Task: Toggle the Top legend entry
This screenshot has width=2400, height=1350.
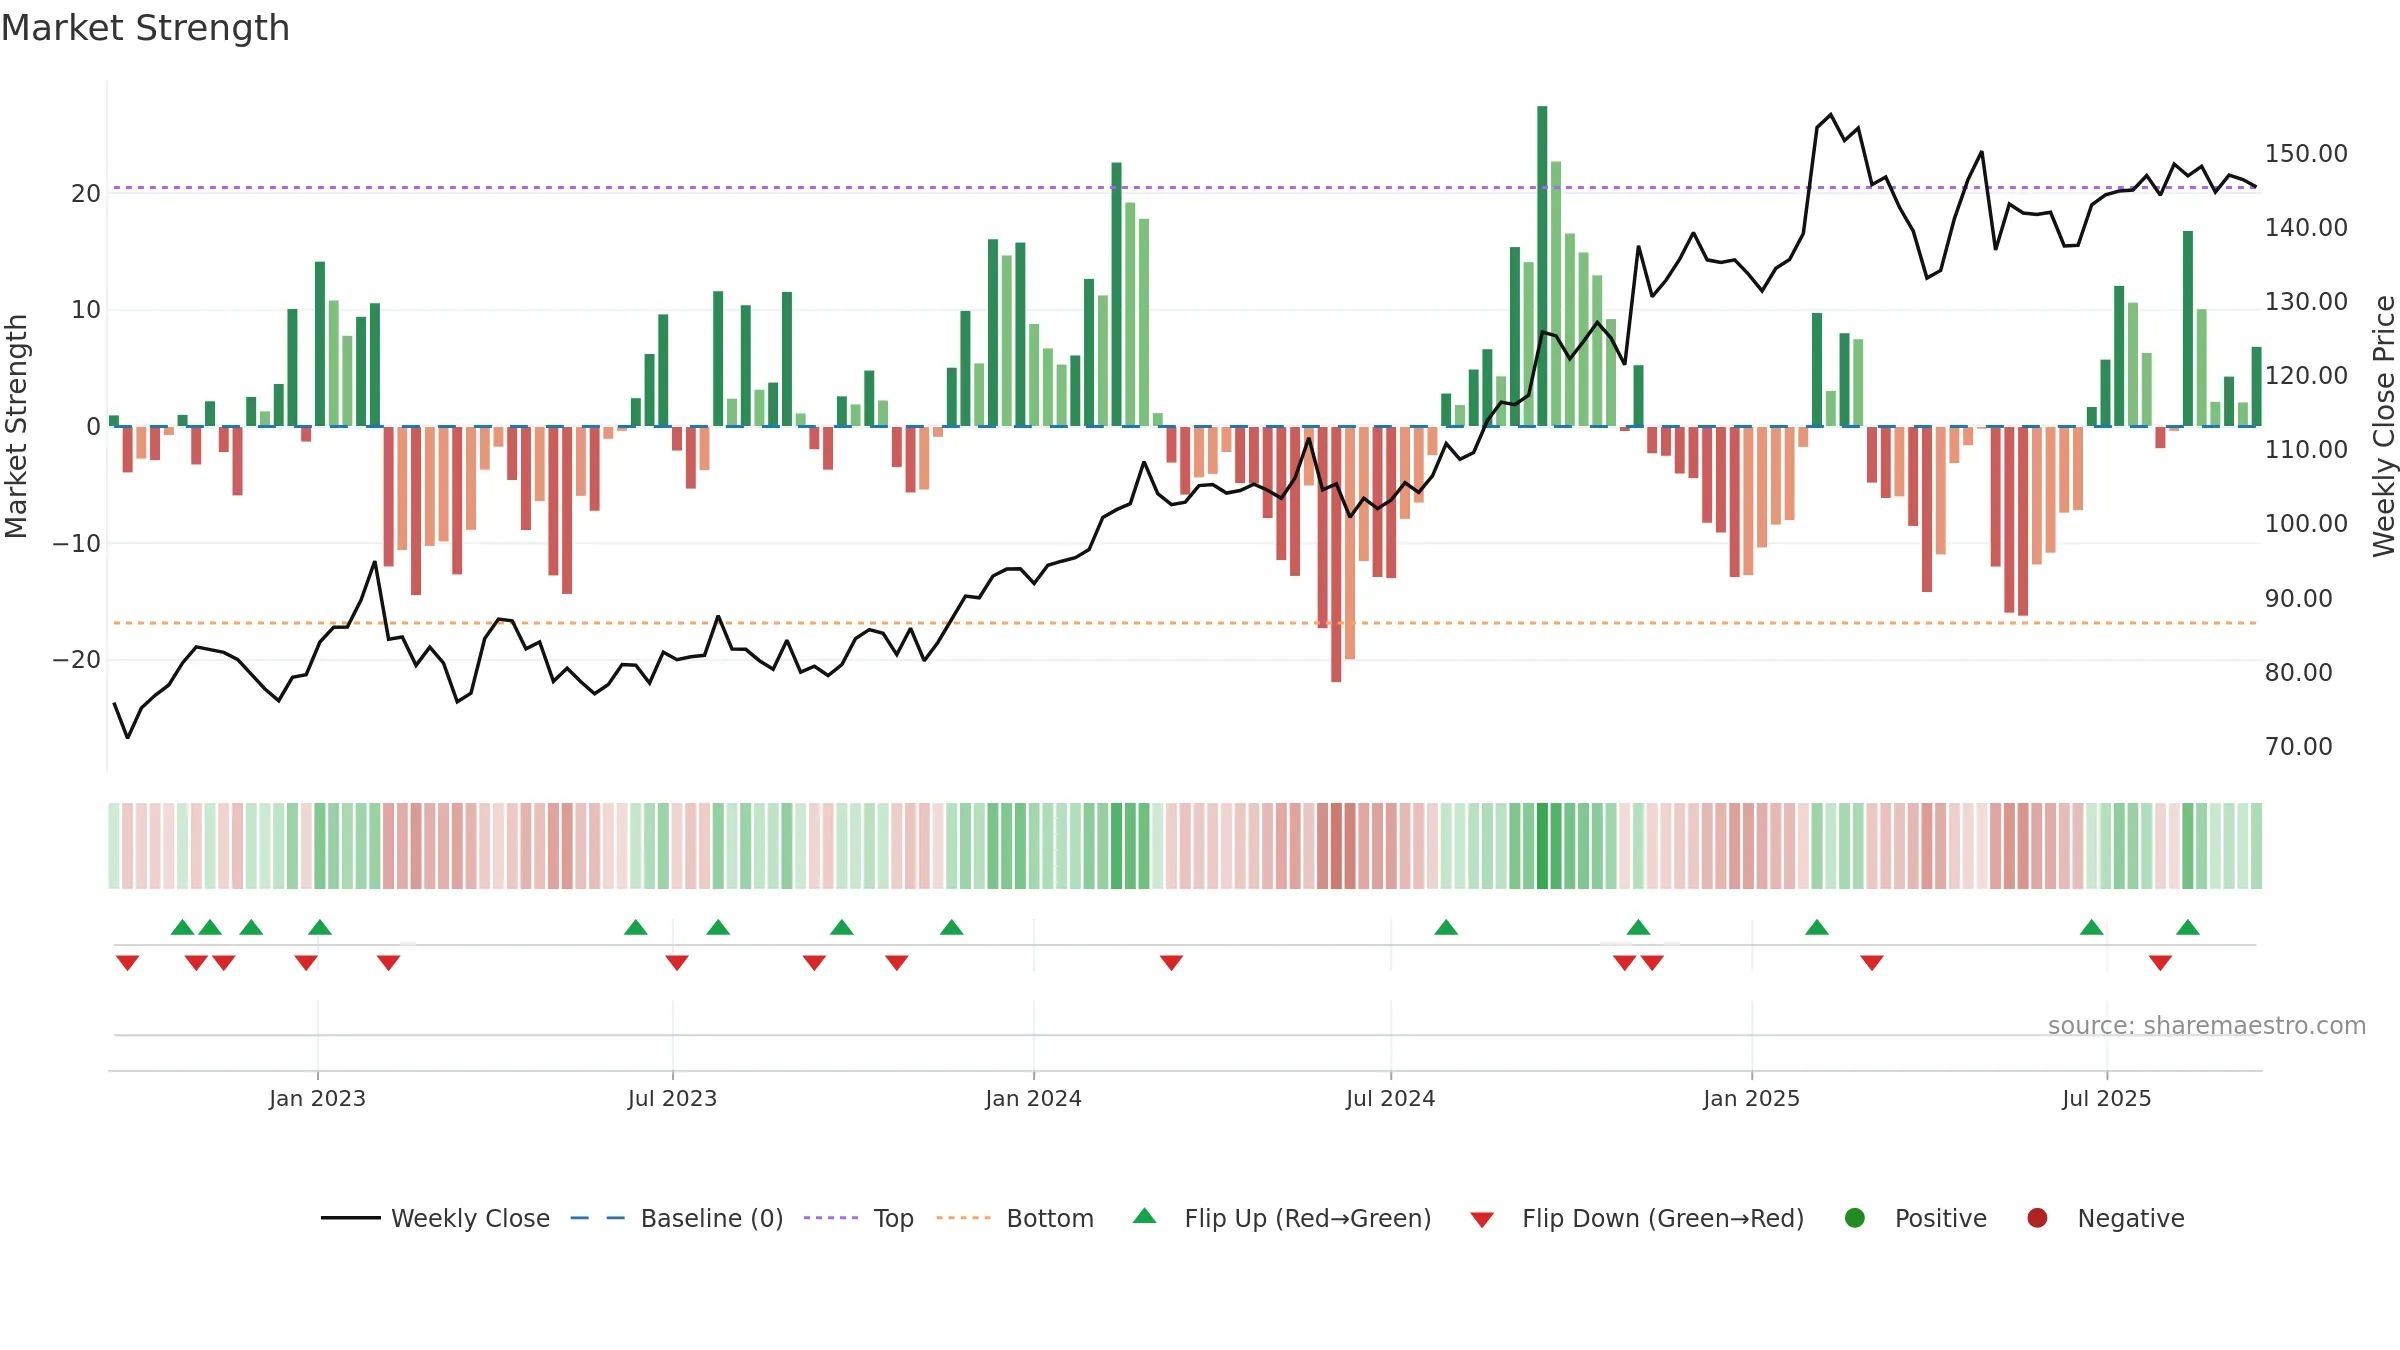Action: [859, 1218]
